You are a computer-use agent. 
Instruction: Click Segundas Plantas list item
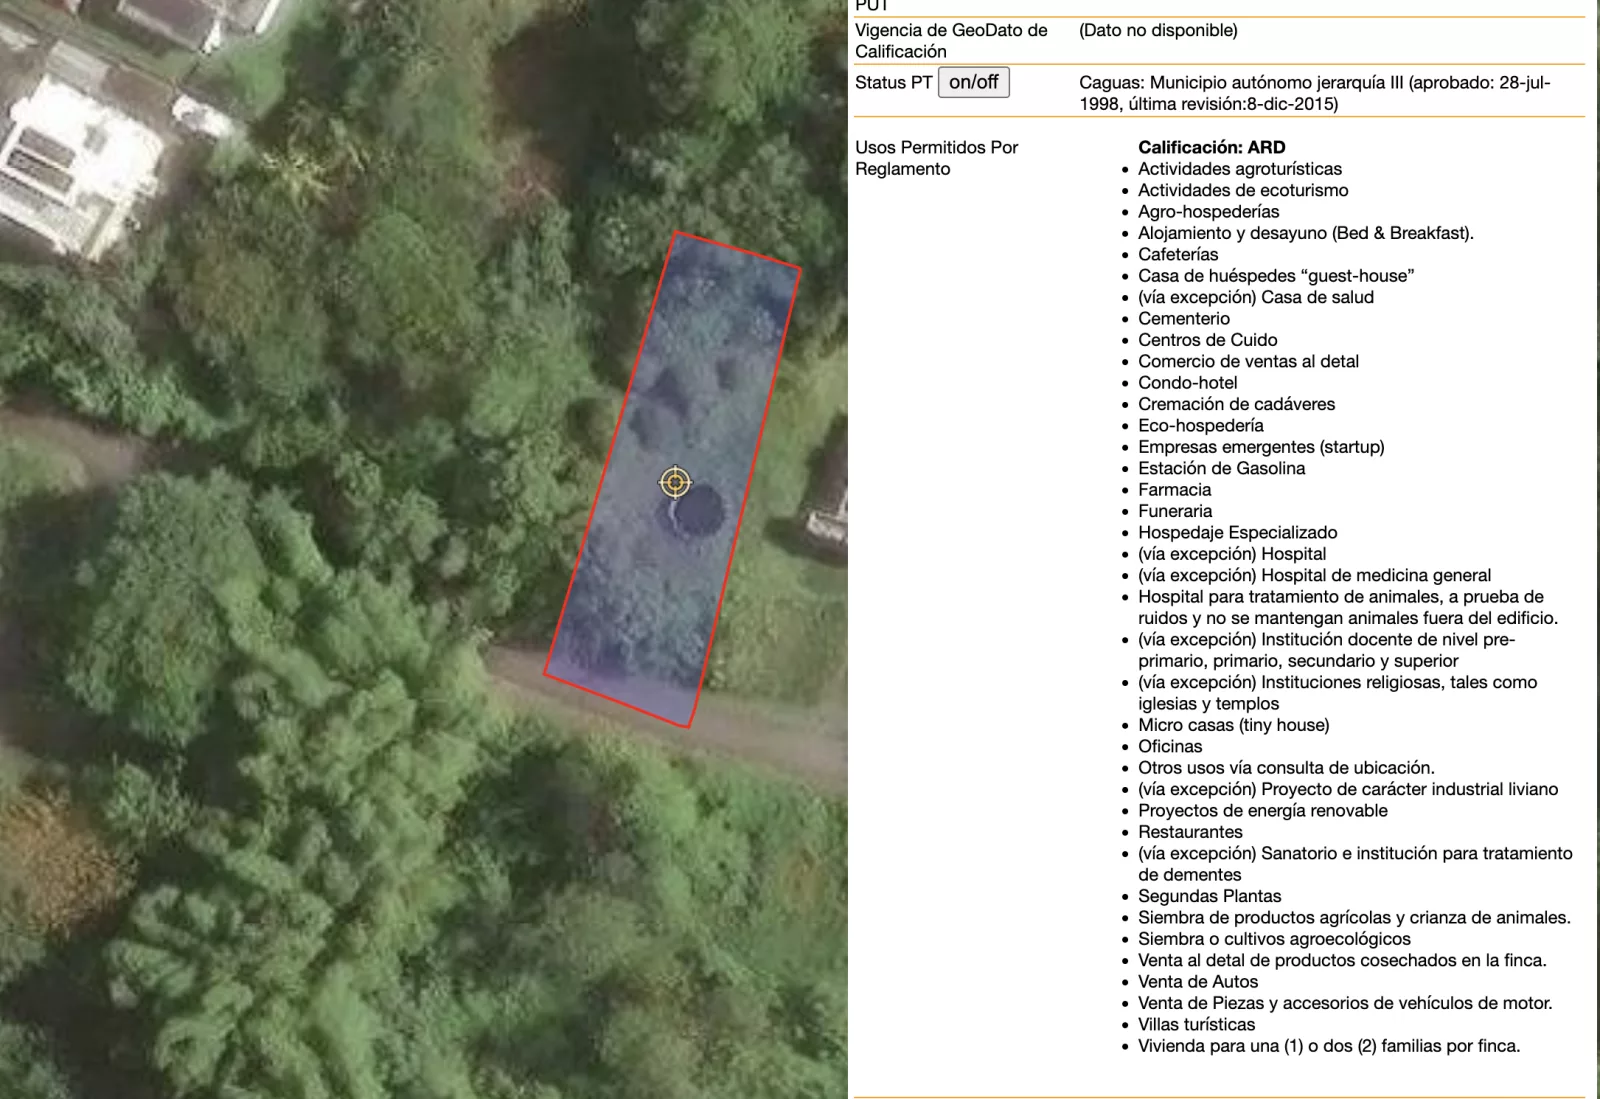click(x=1210, y=896)
